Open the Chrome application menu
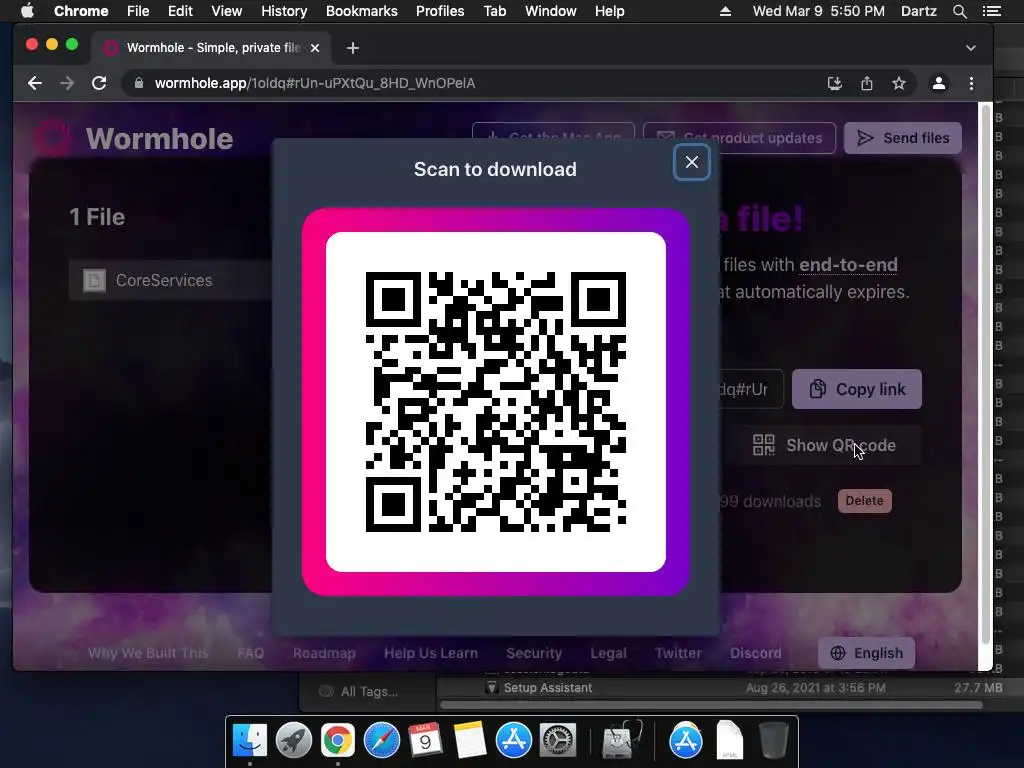 click(81, 11)
